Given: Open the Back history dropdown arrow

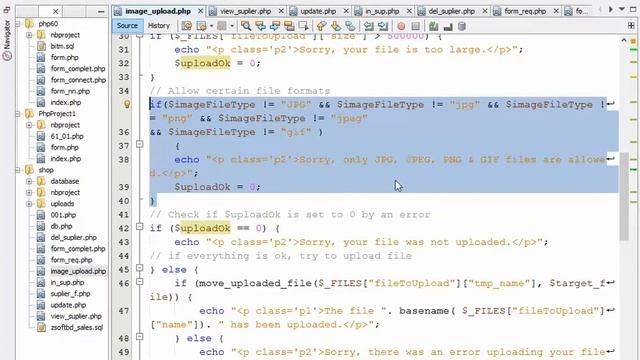Looking at the screenshot, I should click(x=211, y=26).
